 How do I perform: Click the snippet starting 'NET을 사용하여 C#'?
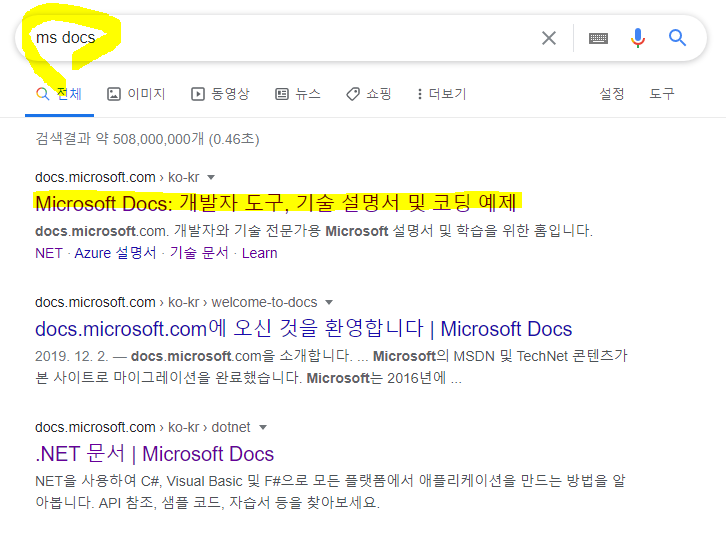point(330,491)
